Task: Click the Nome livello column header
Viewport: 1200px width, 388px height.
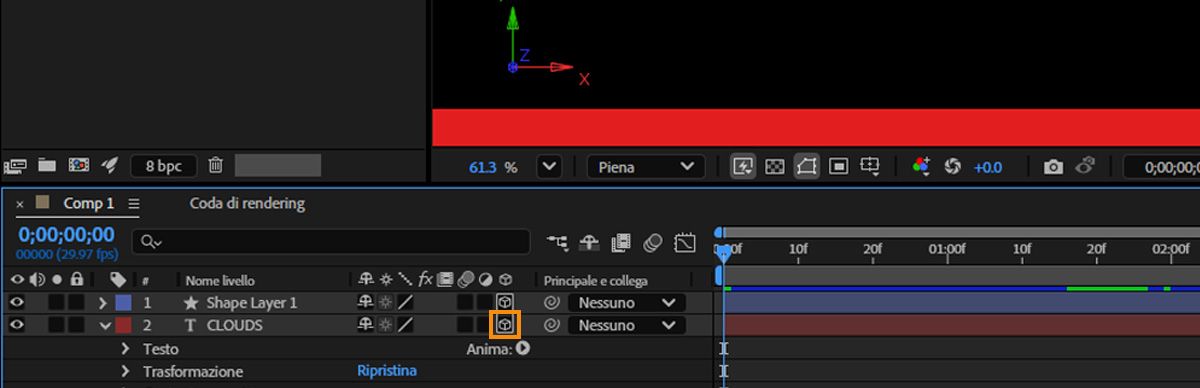Action: (220, 280)
